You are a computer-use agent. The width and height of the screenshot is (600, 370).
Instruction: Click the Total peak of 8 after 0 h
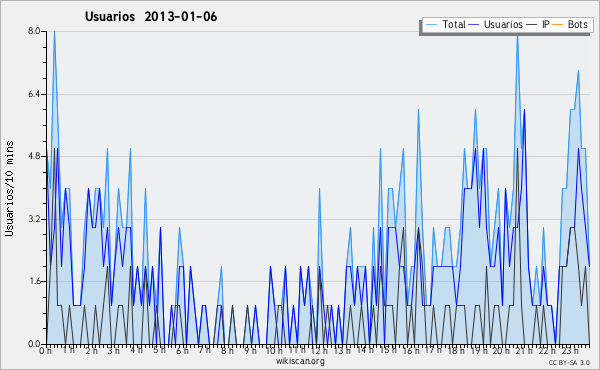pyautogui.click(x=54, y=32)
